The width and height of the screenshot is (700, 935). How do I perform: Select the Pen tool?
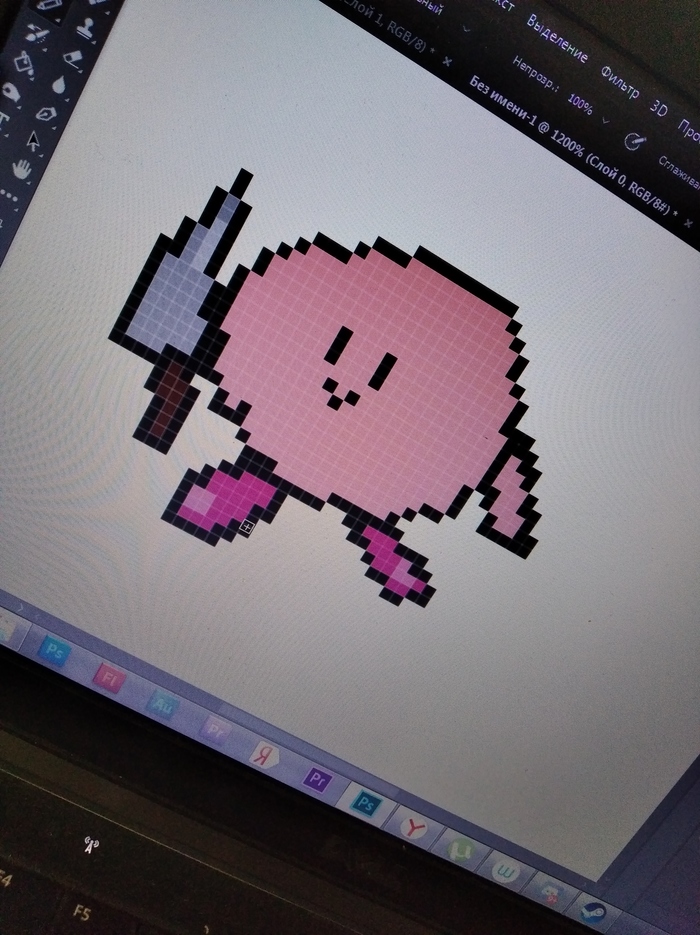click(x=45, y=113)
